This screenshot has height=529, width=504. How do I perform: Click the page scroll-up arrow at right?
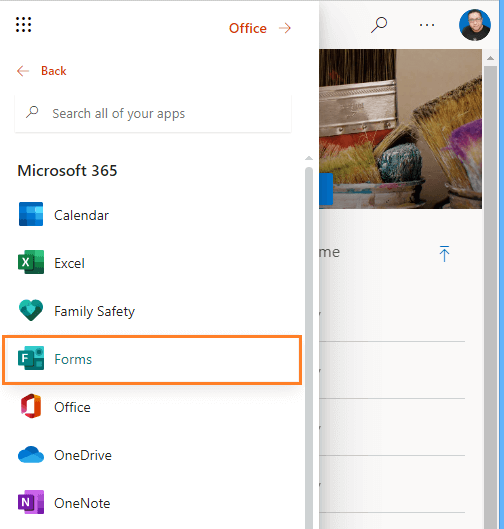point(491,58)
